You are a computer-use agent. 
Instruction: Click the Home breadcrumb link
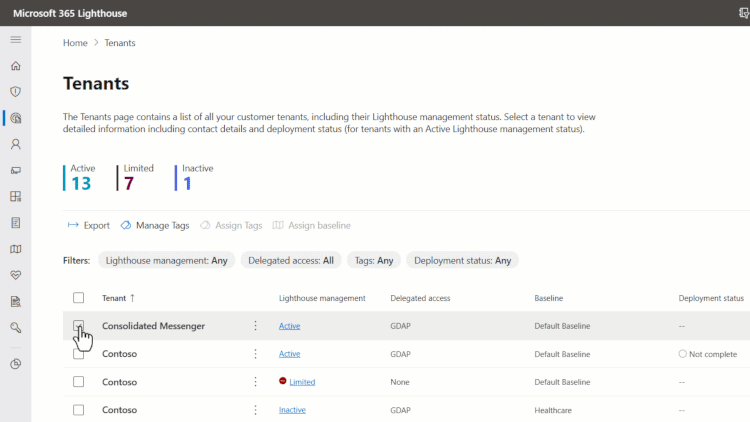pos(75,43)
